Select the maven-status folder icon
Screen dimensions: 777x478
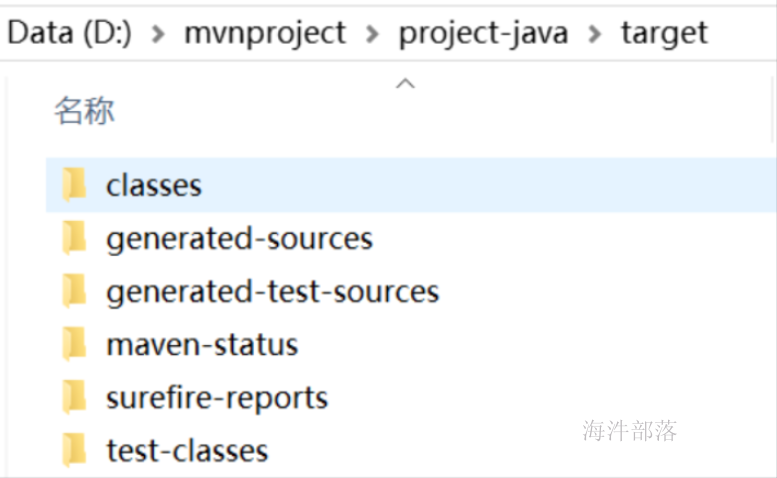pyautogui.click(x=74, y=344)
